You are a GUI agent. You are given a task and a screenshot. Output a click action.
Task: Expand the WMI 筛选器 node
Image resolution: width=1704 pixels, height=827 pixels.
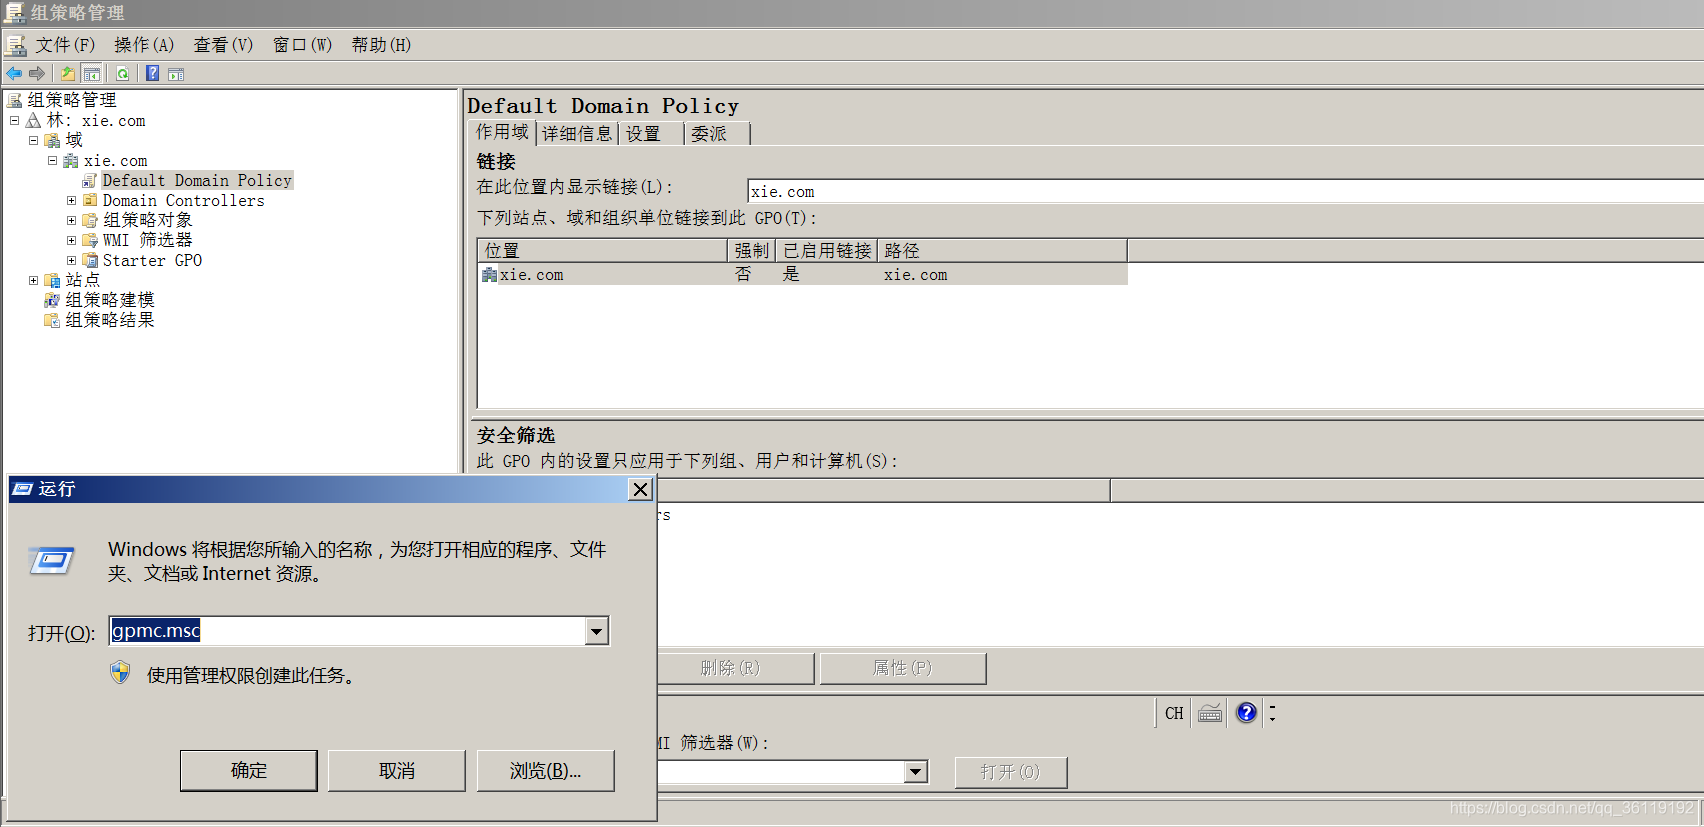click(71, 240)
